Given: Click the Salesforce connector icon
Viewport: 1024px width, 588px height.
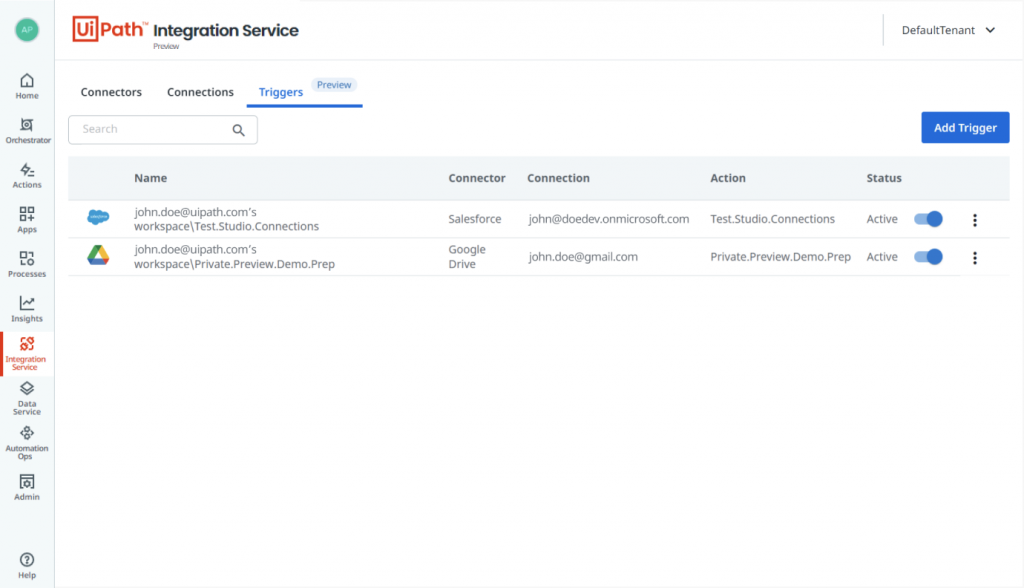Looking at the screenshot, I should [98, 217].
